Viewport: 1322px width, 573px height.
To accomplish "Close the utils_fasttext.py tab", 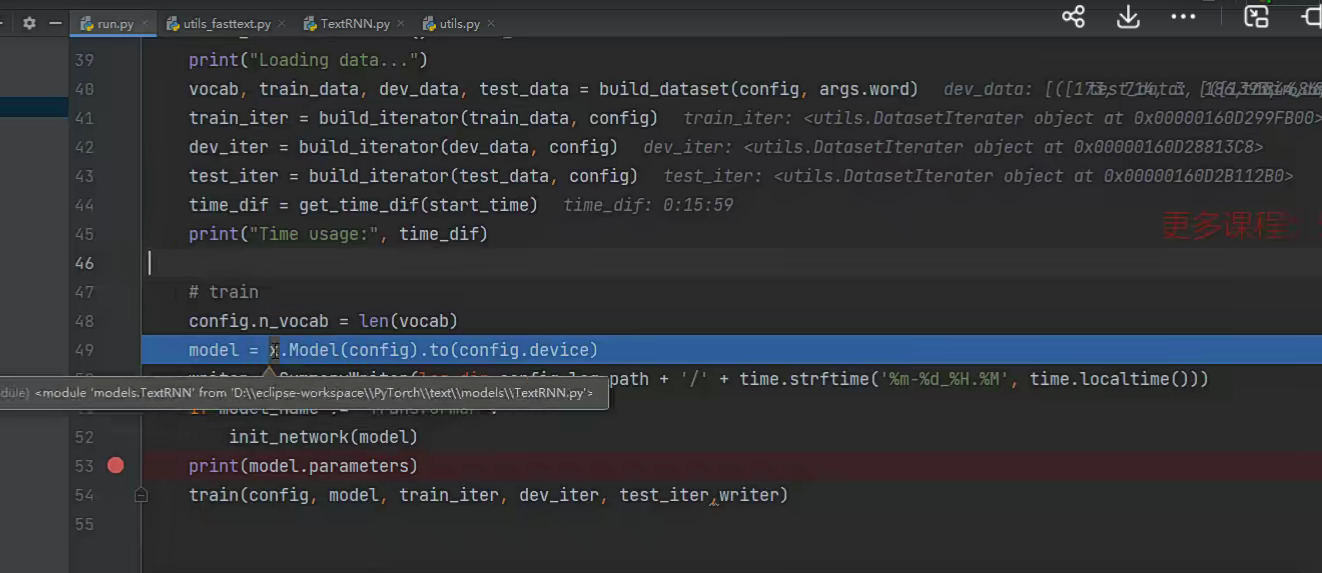I will [283, 24].
